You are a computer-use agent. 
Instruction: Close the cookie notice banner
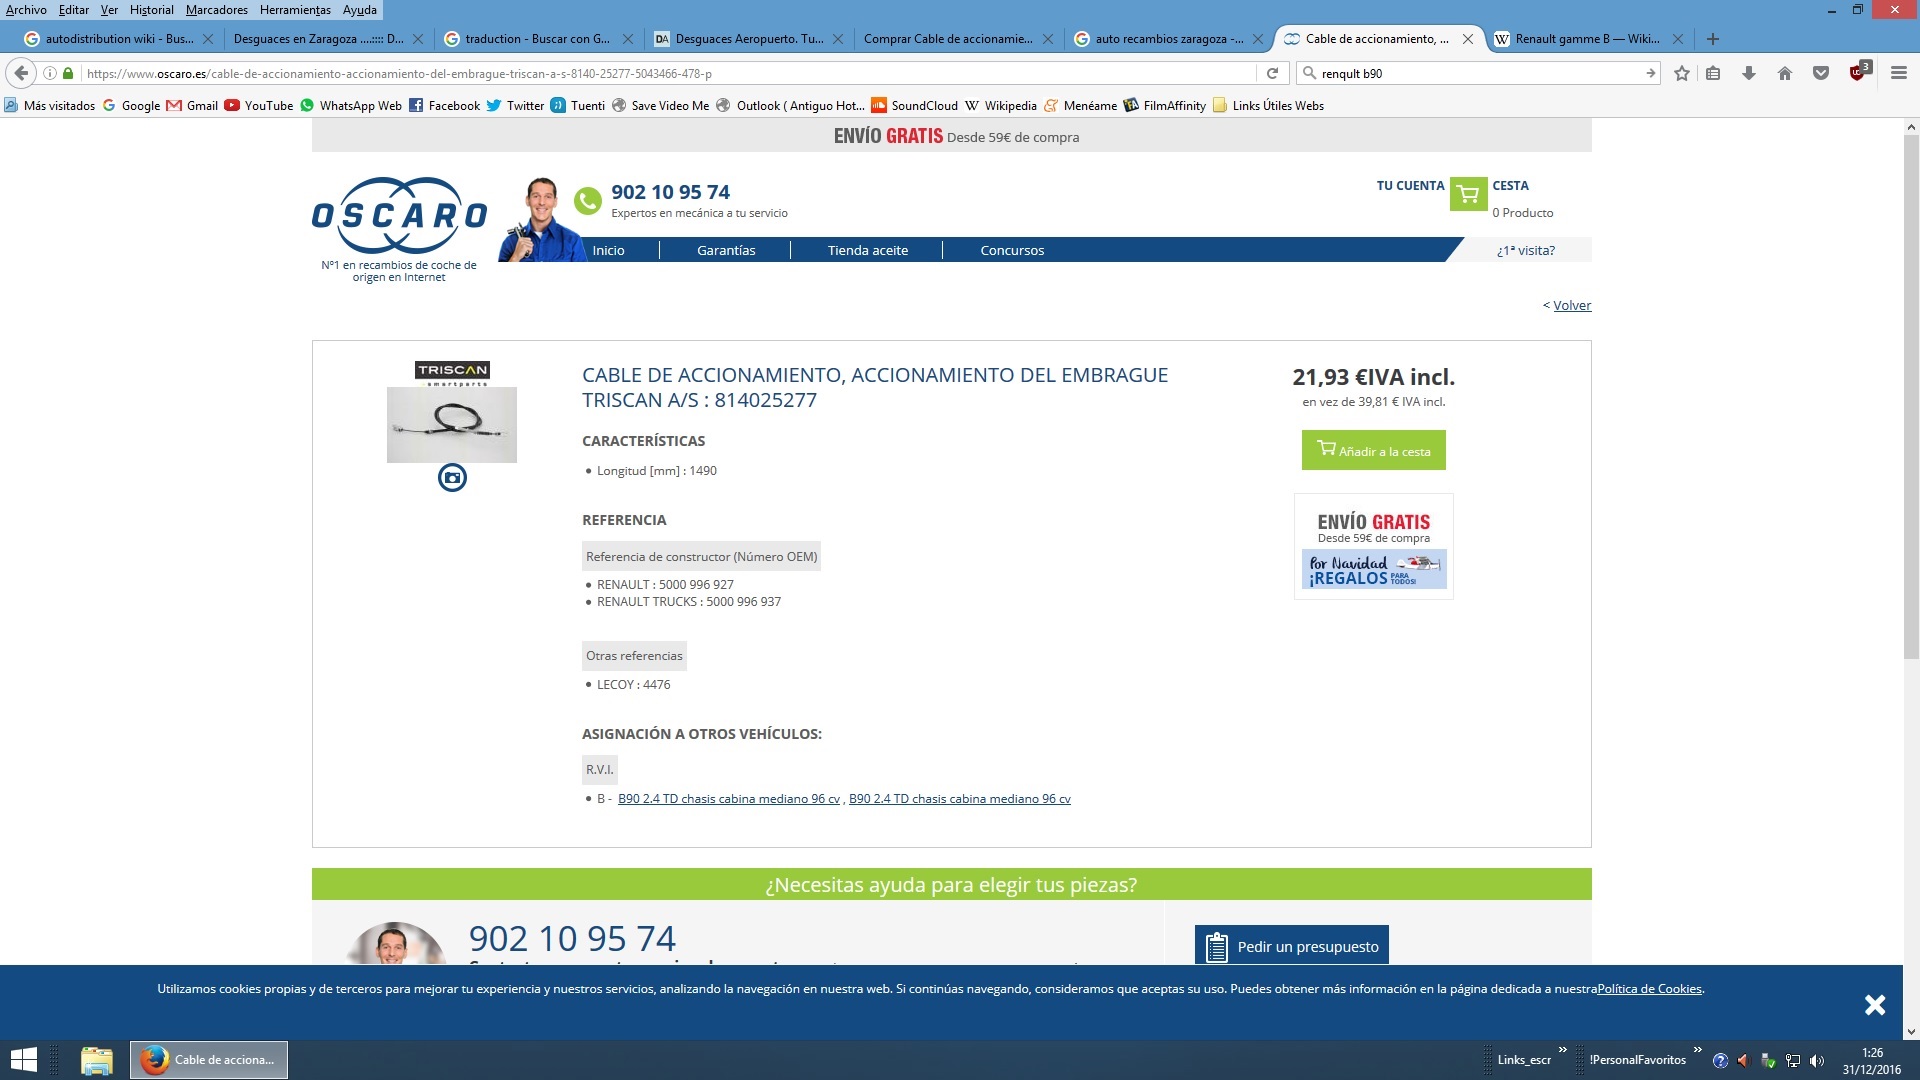coord(1875,1005)
